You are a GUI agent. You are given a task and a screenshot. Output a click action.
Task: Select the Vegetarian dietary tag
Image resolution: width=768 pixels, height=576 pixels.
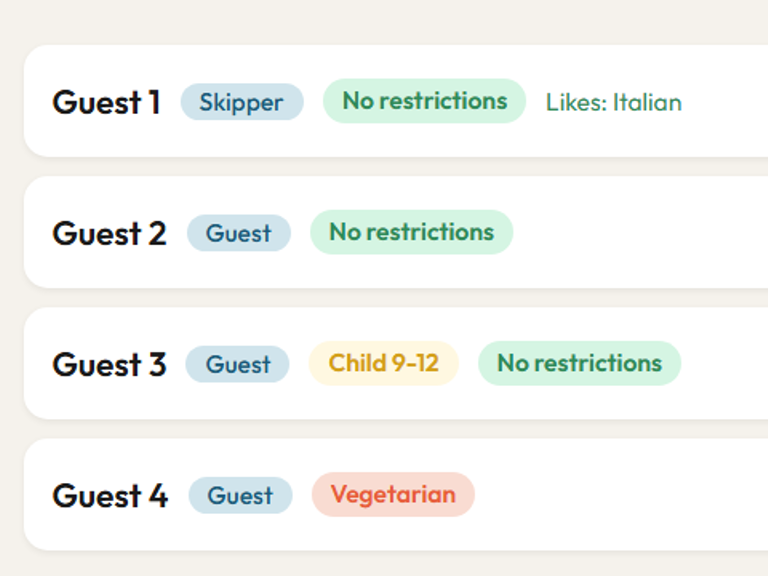click(393, 494)
